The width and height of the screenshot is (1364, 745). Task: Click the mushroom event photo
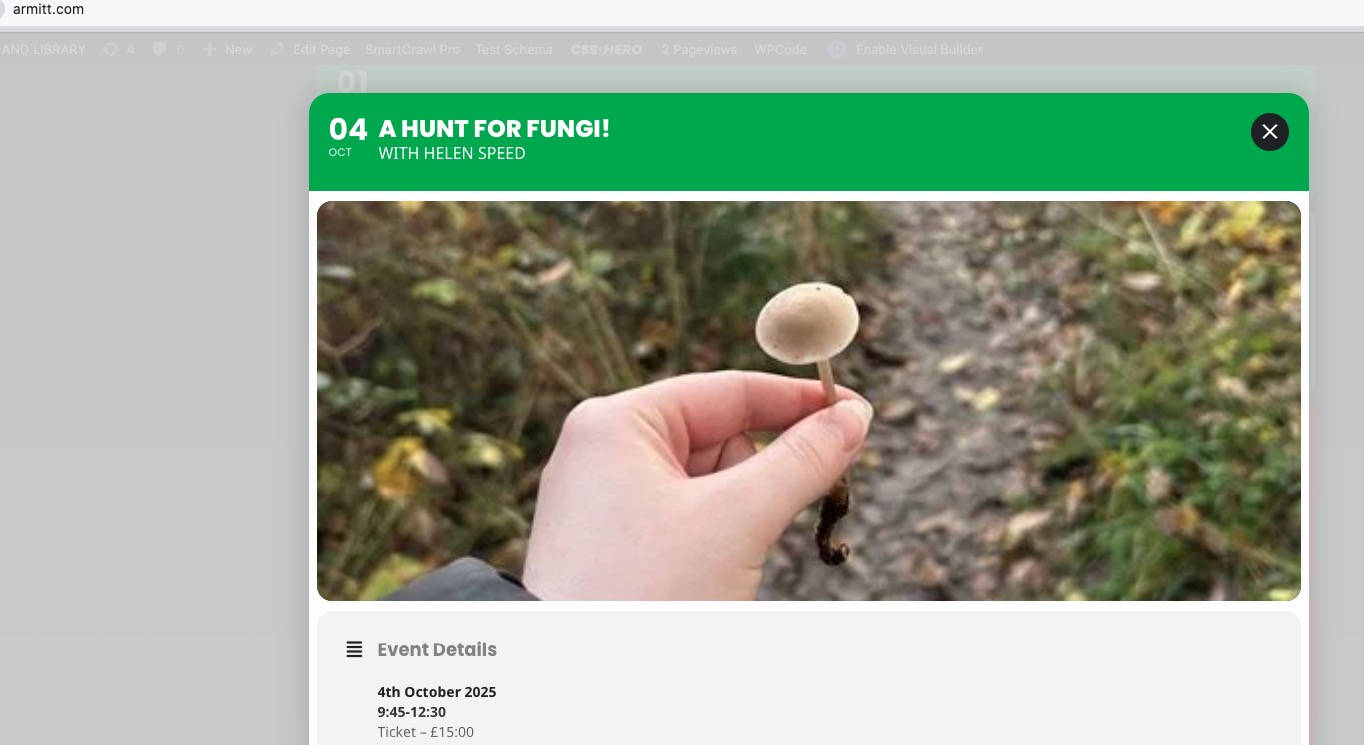[809, 401]
